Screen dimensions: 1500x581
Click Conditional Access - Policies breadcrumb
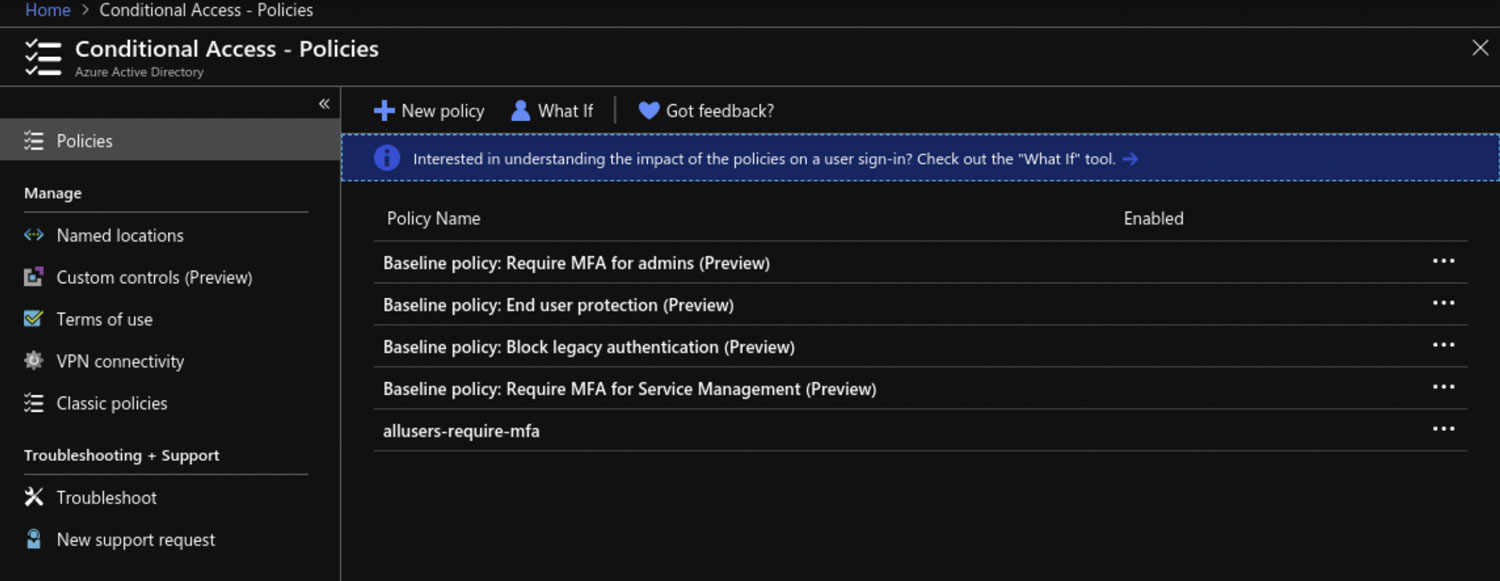pos(206,10)
